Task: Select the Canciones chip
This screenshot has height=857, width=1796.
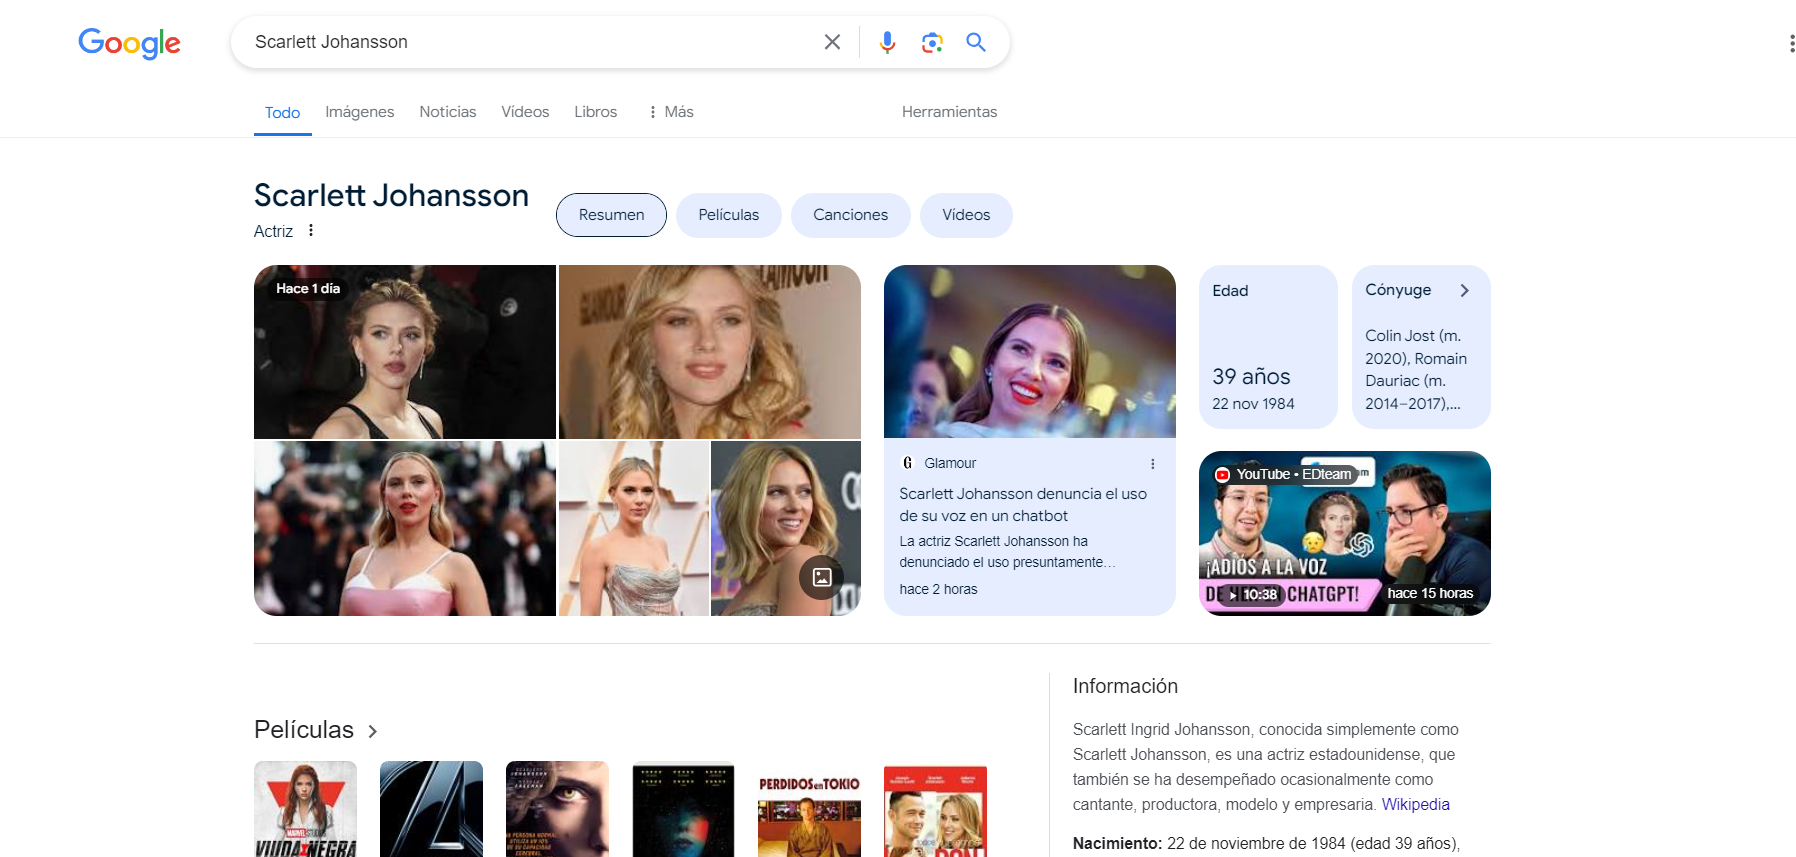Action: (850, 215)
